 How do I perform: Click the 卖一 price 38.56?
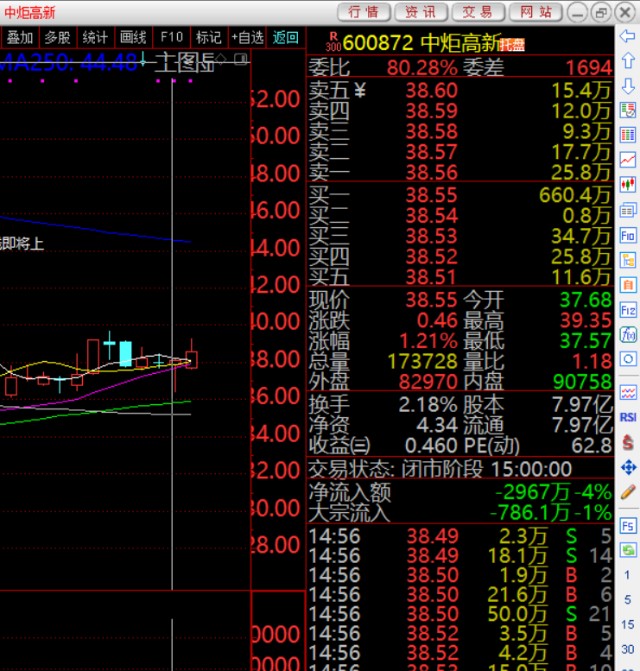click(x=431, y=173)
